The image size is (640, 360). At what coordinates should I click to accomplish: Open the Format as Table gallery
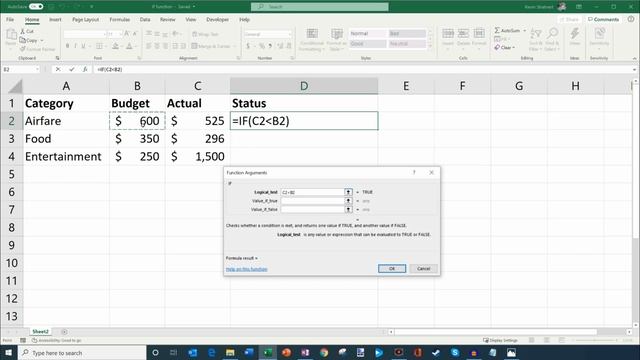click(336, 40)
